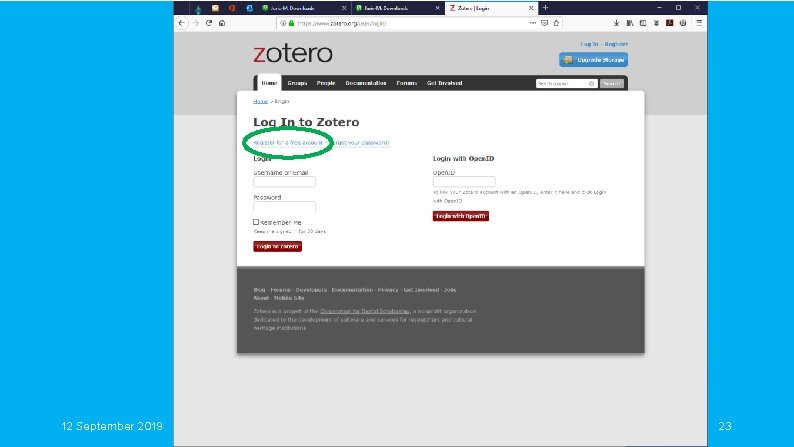This screenshot has width=794, height=447.
Task: Follow the Register link at top right
Action: (616, 44)
